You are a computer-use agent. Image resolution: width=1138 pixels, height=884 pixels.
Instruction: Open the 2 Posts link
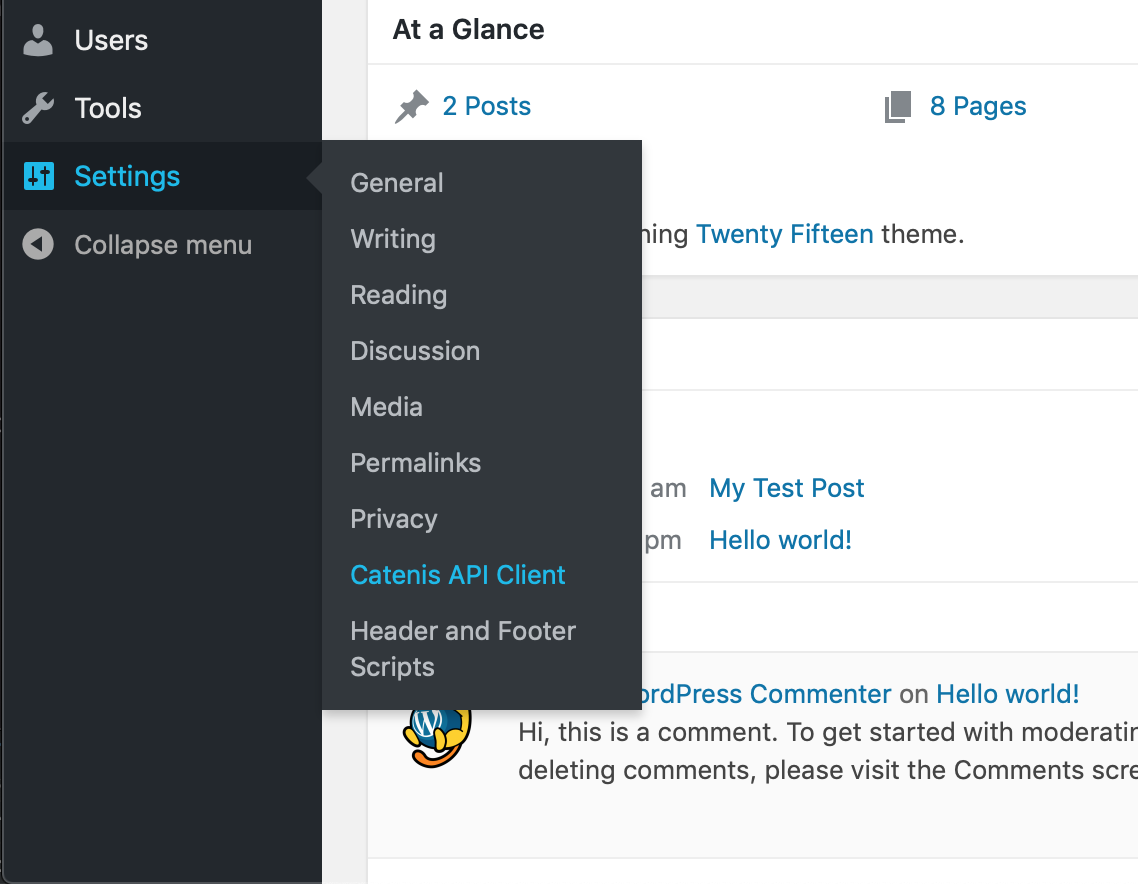pos(486,106)
